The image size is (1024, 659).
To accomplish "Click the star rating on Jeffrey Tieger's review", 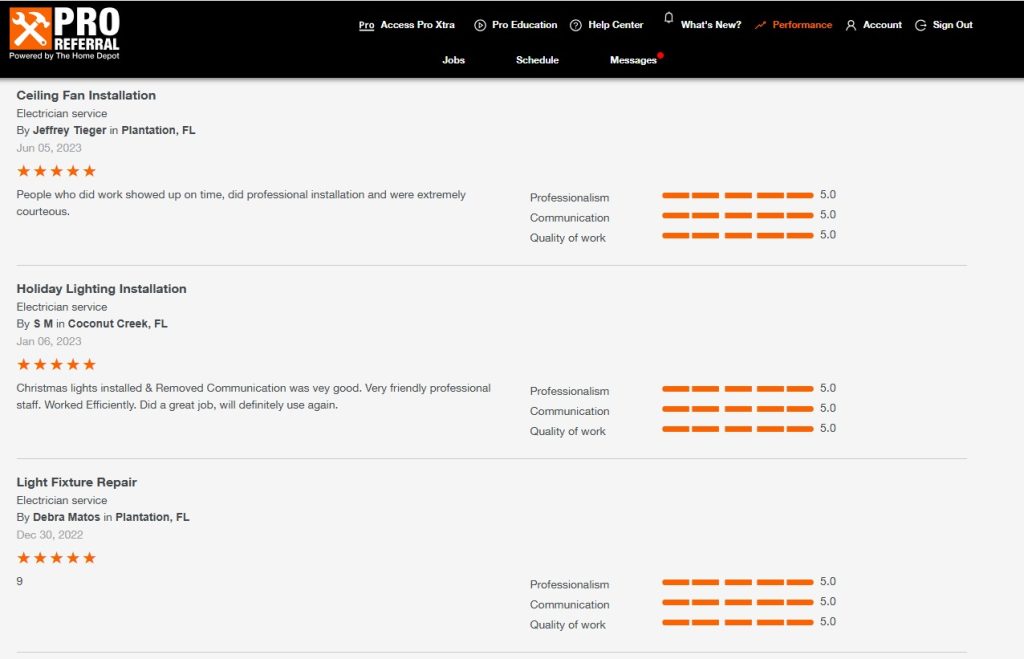I will point(56,171).
